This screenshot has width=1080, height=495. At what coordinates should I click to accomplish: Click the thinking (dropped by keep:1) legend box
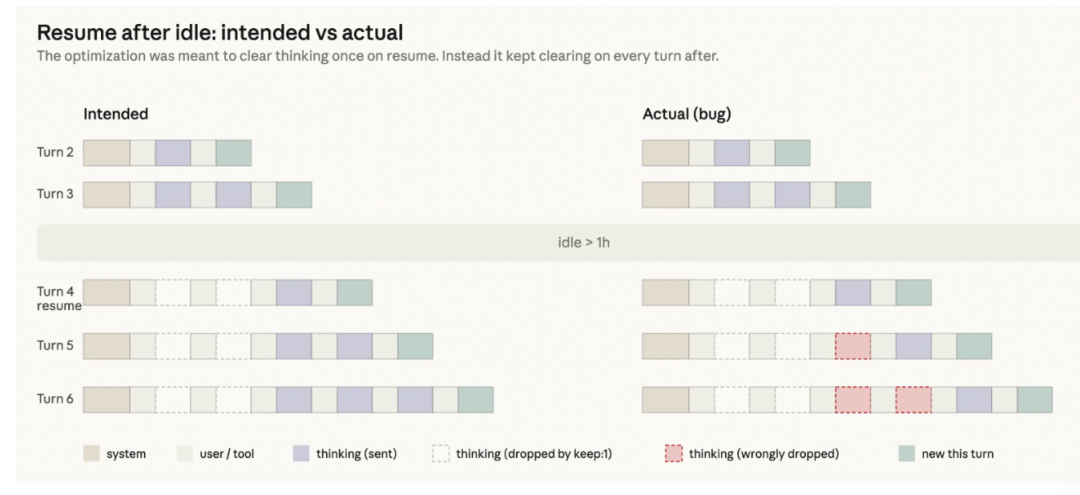(441, 454)
